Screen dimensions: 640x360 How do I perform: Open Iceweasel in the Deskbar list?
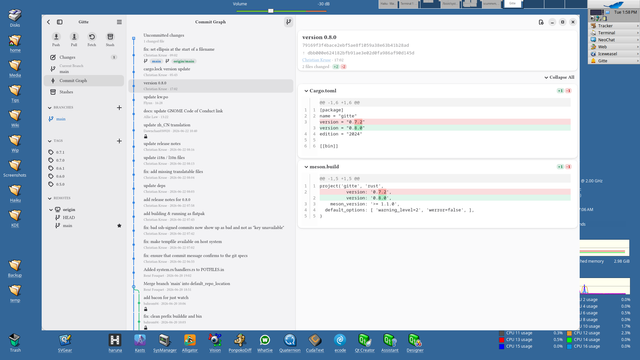[614, 53]
